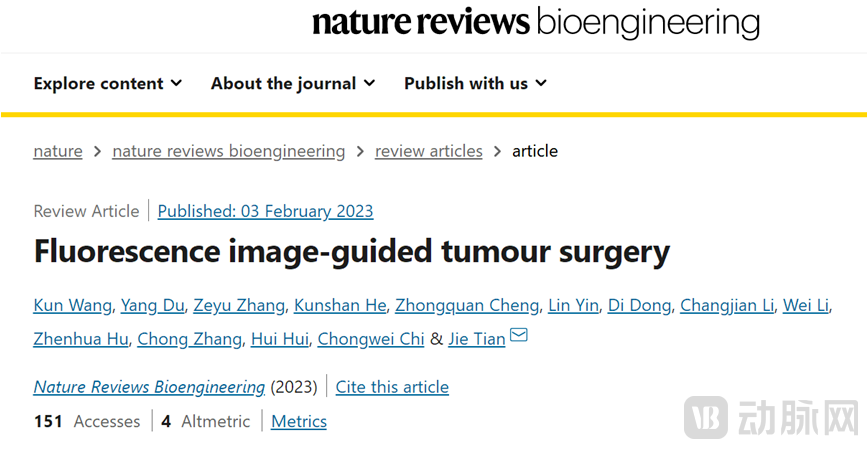The height and width of the screenshot is (449, 868).
Task: Open author Changjian Li's profile link
Action: point(726,306)
